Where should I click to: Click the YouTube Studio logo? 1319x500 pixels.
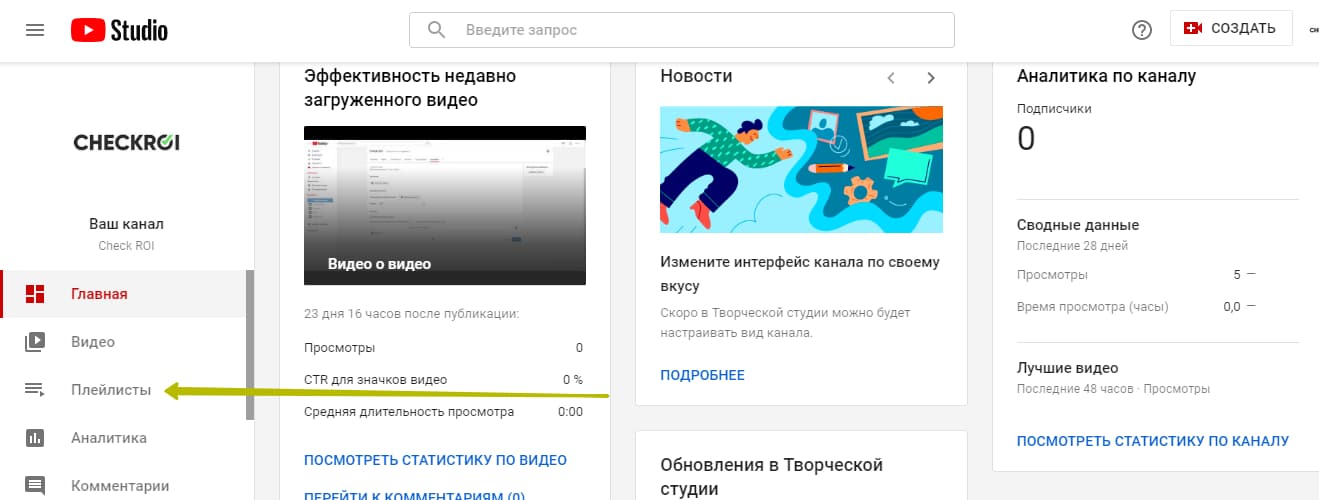[x=119, y=30]
